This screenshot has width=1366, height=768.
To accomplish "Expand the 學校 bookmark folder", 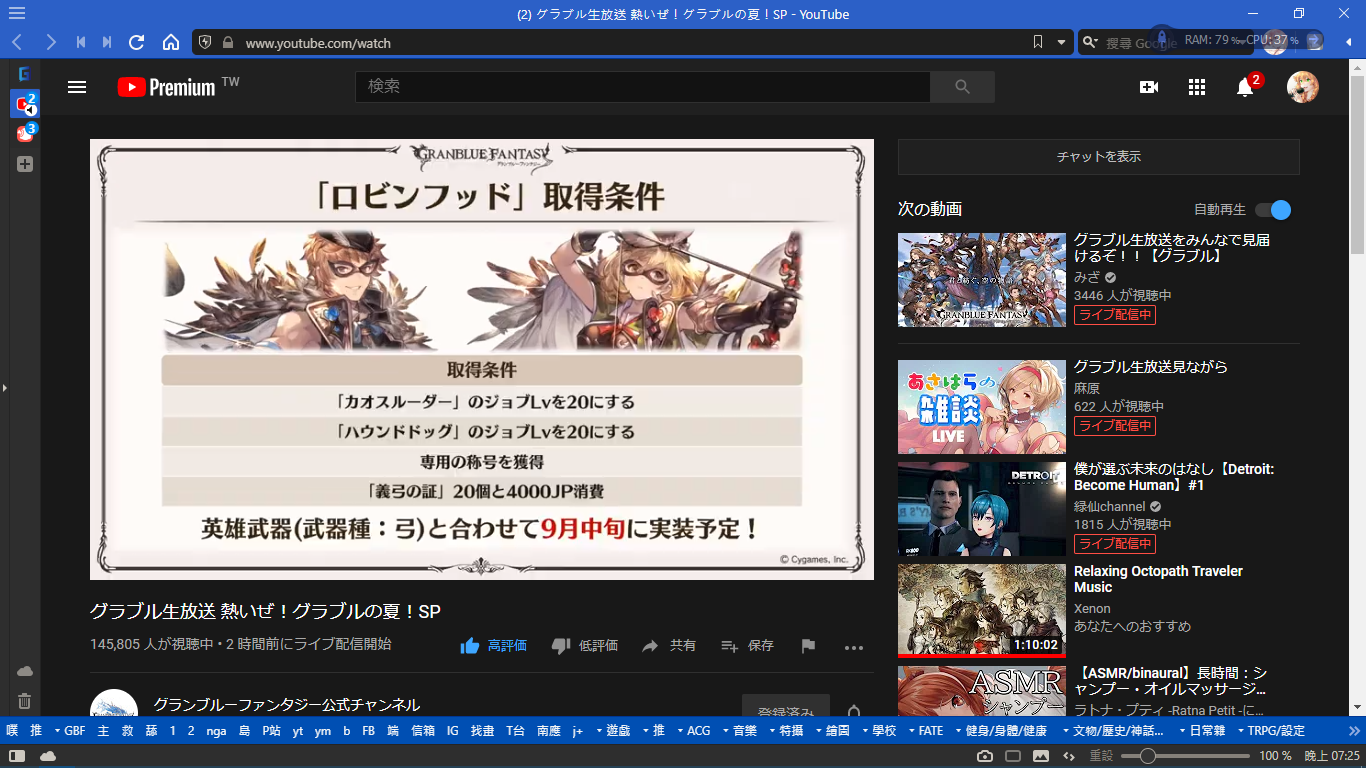I will [x=879, y=731].
